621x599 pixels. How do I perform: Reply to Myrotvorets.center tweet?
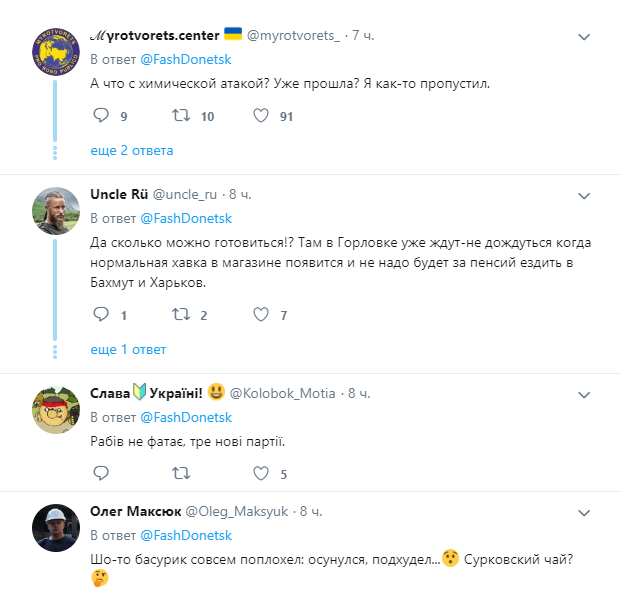pos(100,116)
